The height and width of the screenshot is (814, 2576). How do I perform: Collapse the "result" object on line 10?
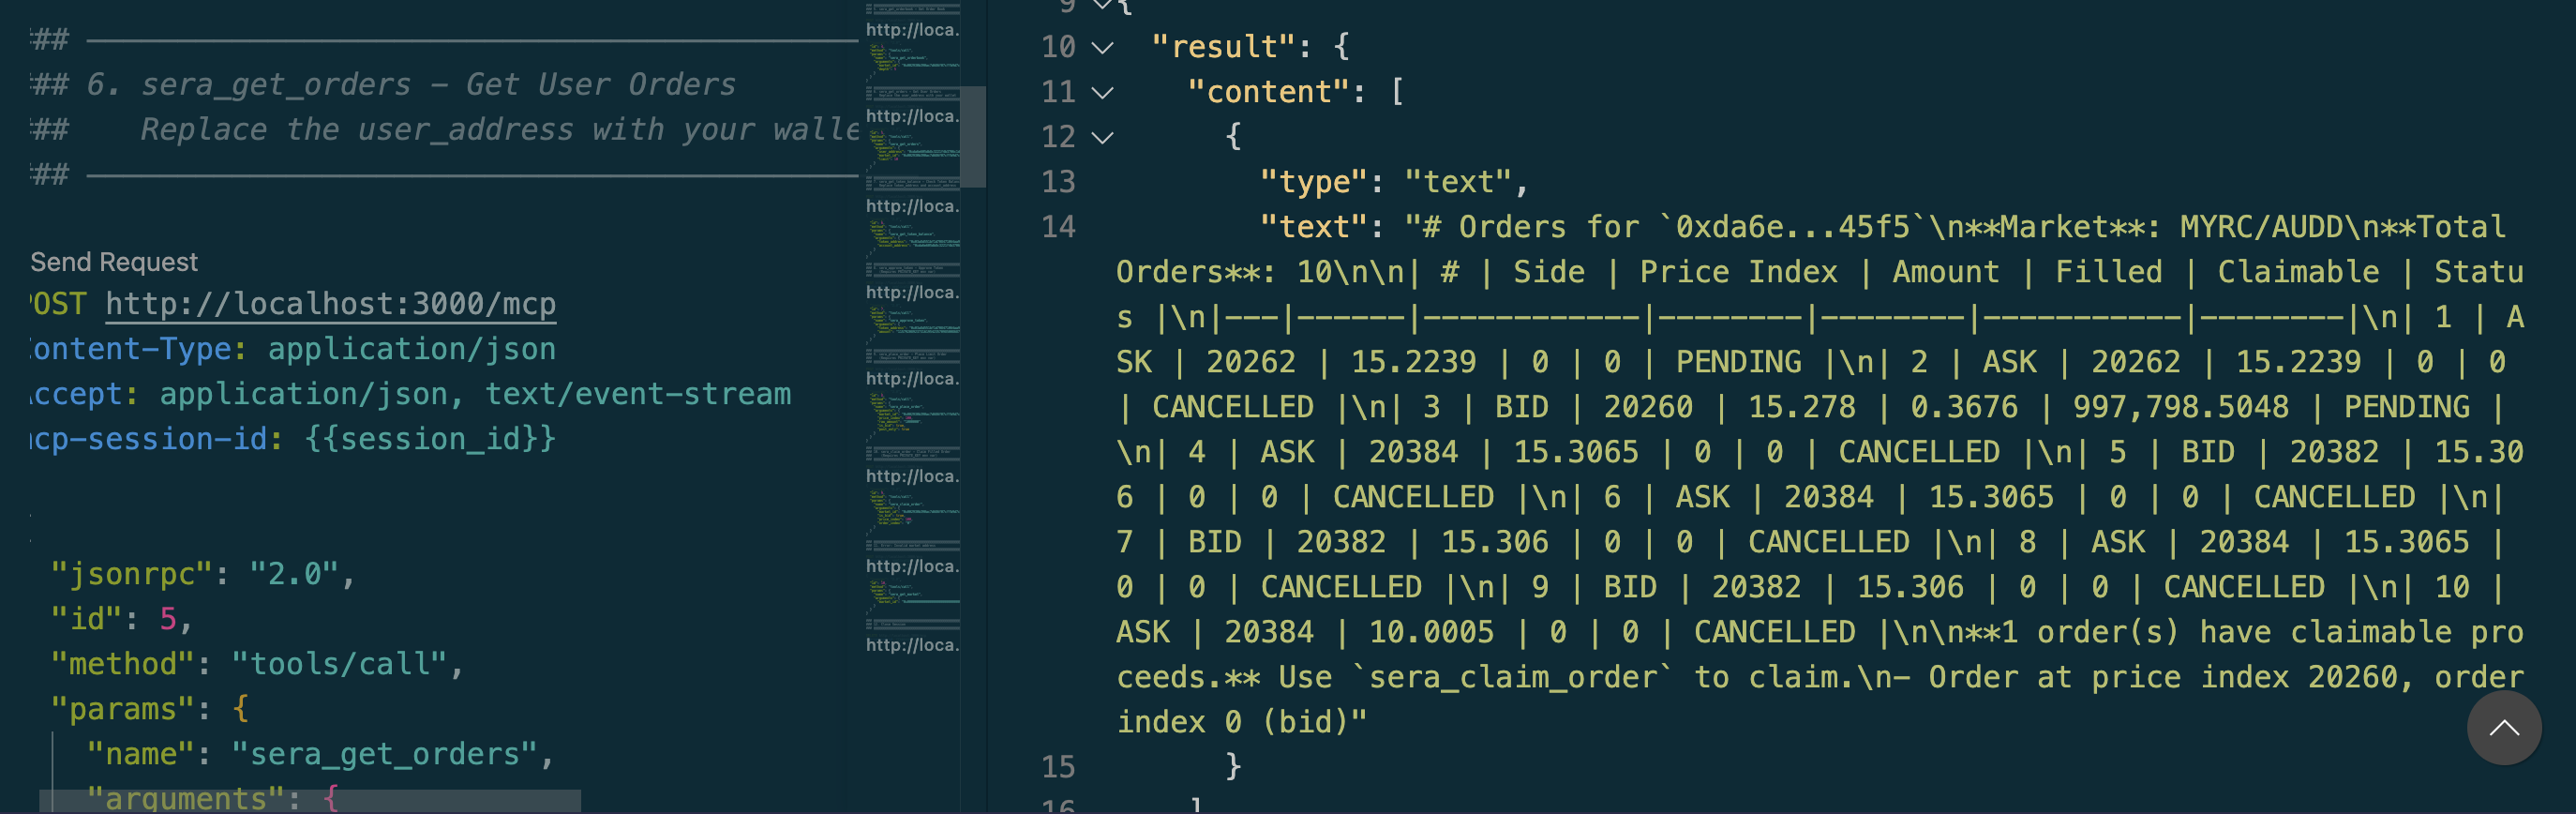tap(1102, 47)
